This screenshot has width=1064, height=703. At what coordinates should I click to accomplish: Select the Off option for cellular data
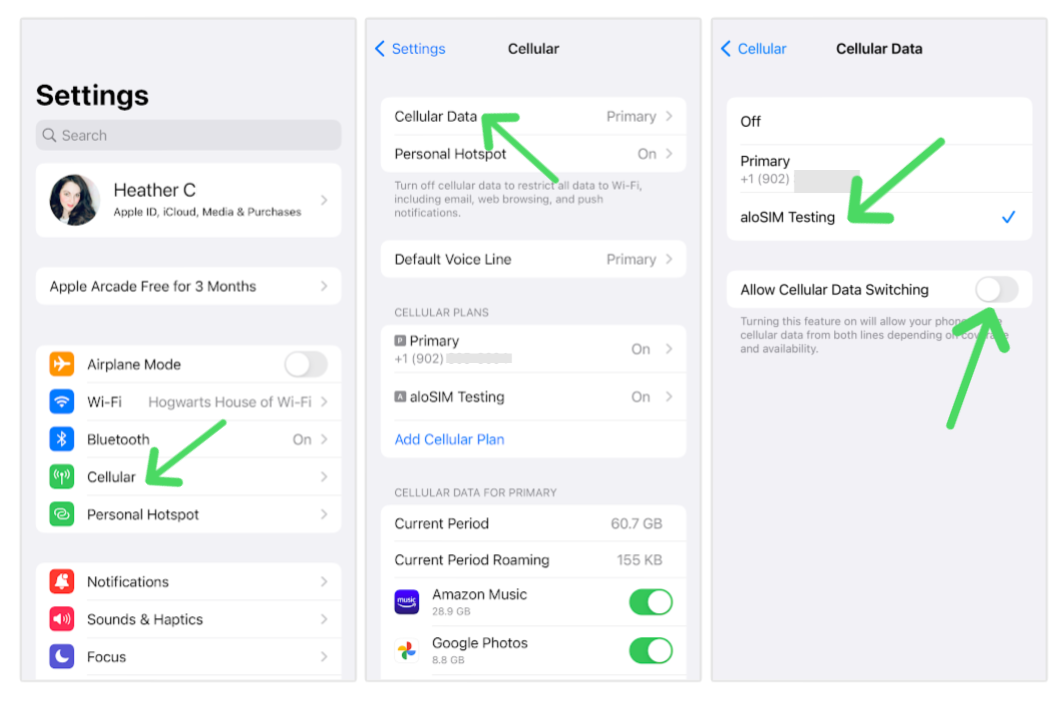pos(878,121)
